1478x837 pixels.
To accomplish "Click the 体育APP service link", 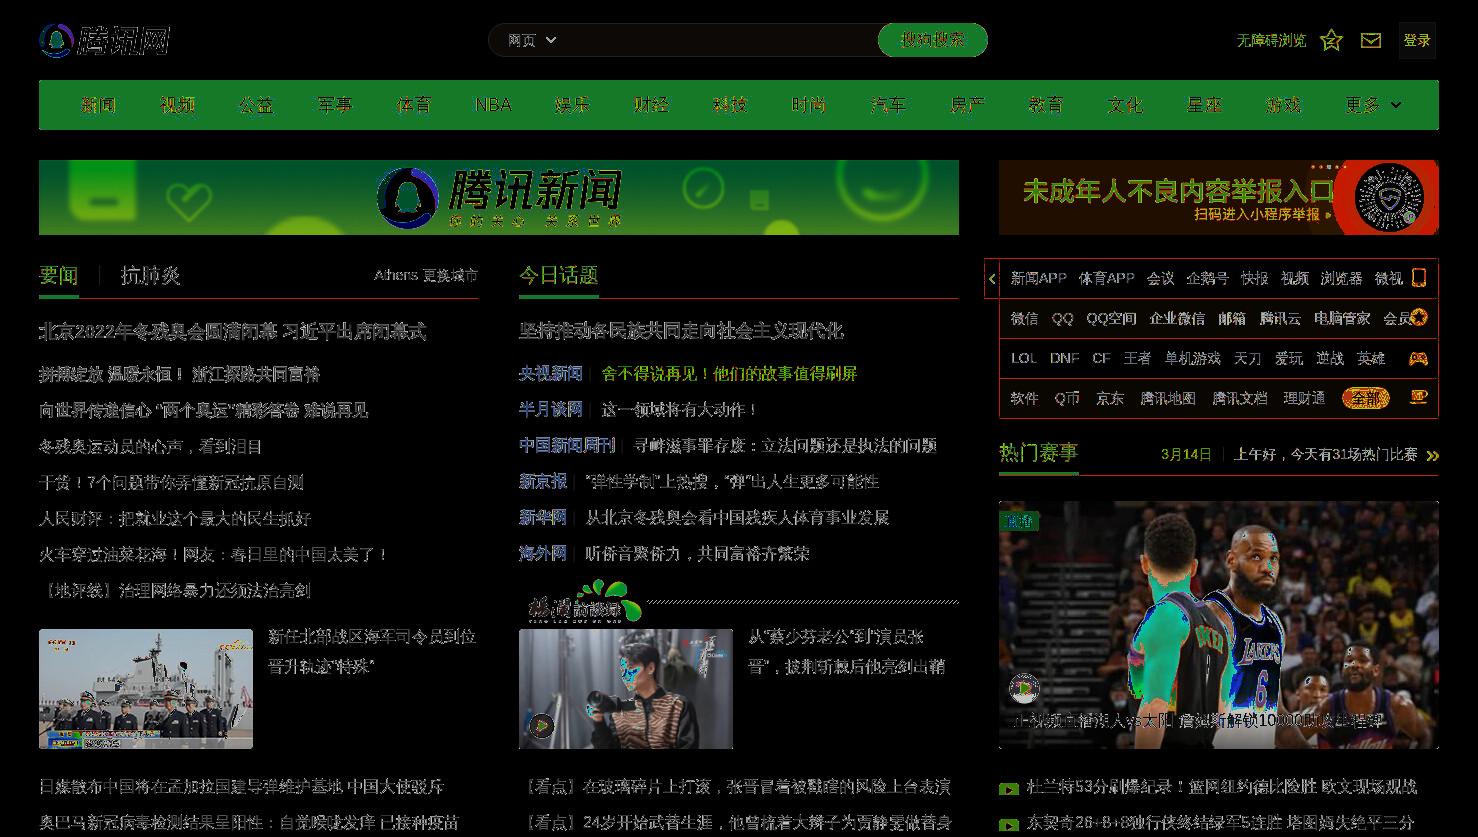I will 1106,279.
